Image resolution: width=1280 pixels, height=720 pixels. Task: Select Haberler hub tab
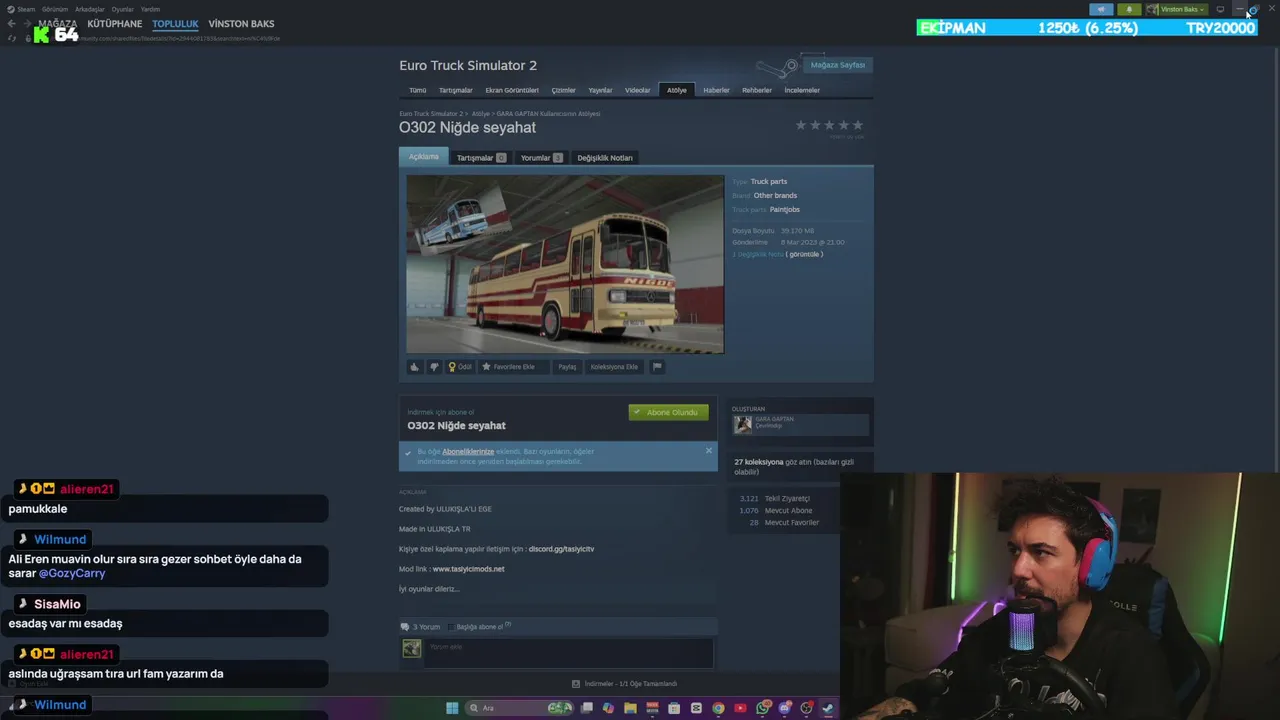coord(716,90)
